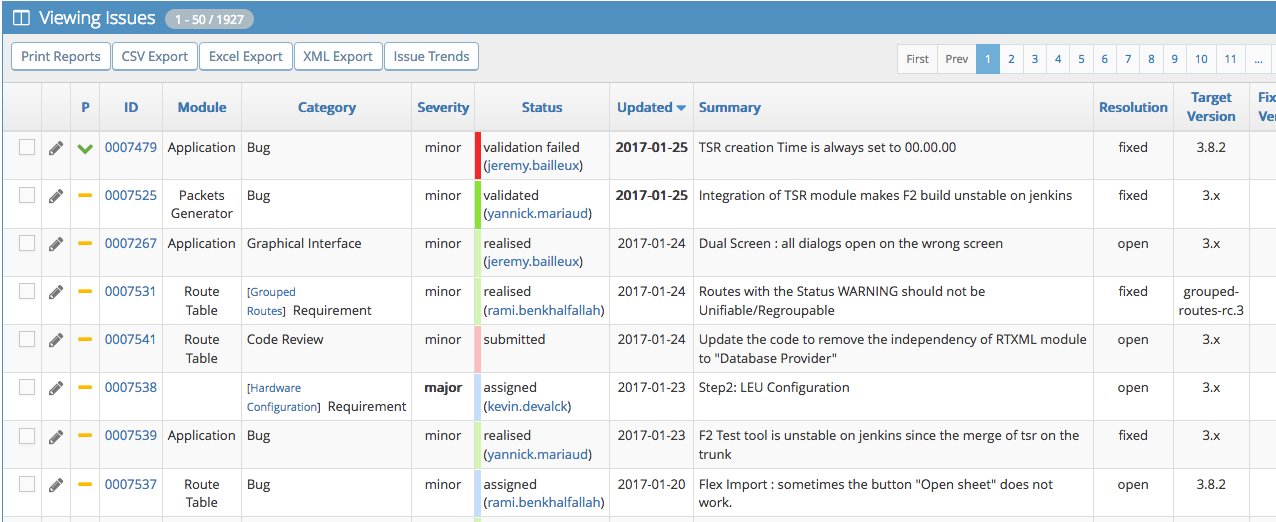This screenshot has width=1276, height=522.
Task: Edit issue 0007541 using its pencil icon
Action: 56,340
